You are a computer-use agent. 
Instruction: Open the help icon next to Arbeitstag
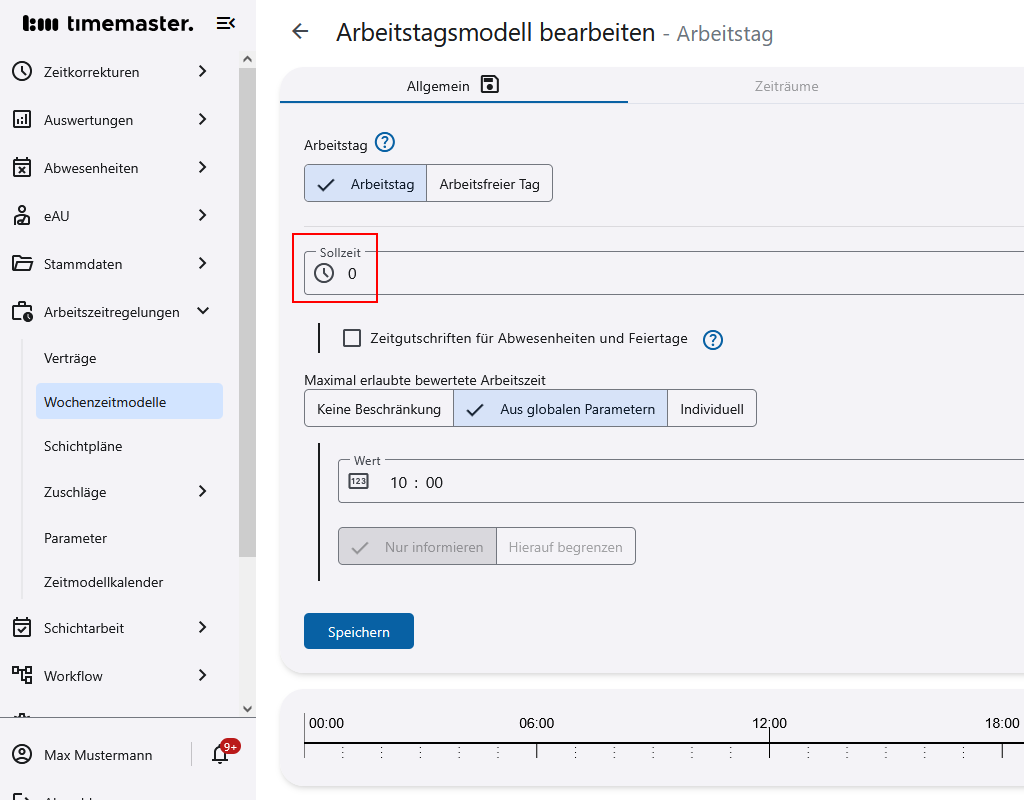pos(385,144)
